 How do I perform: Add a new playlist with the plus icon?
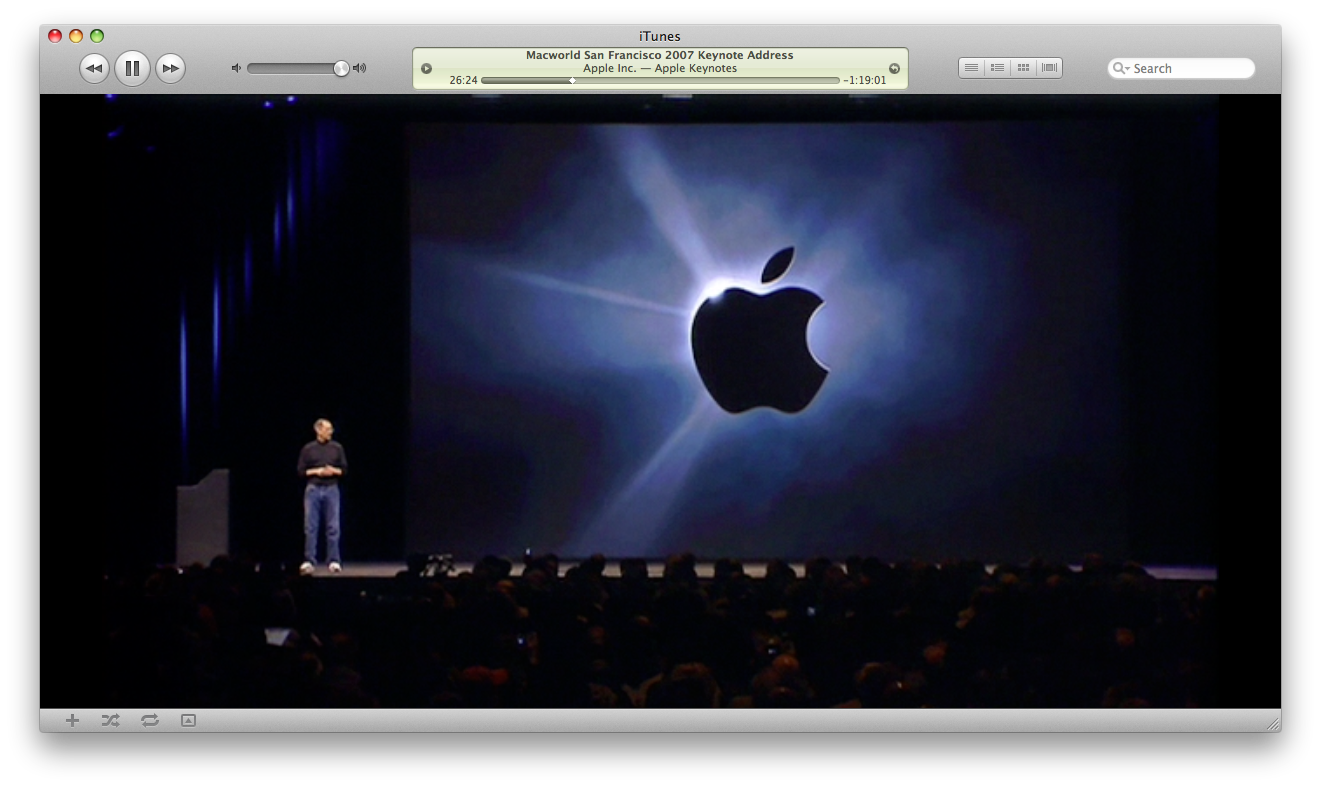click(x=72, y=720)
